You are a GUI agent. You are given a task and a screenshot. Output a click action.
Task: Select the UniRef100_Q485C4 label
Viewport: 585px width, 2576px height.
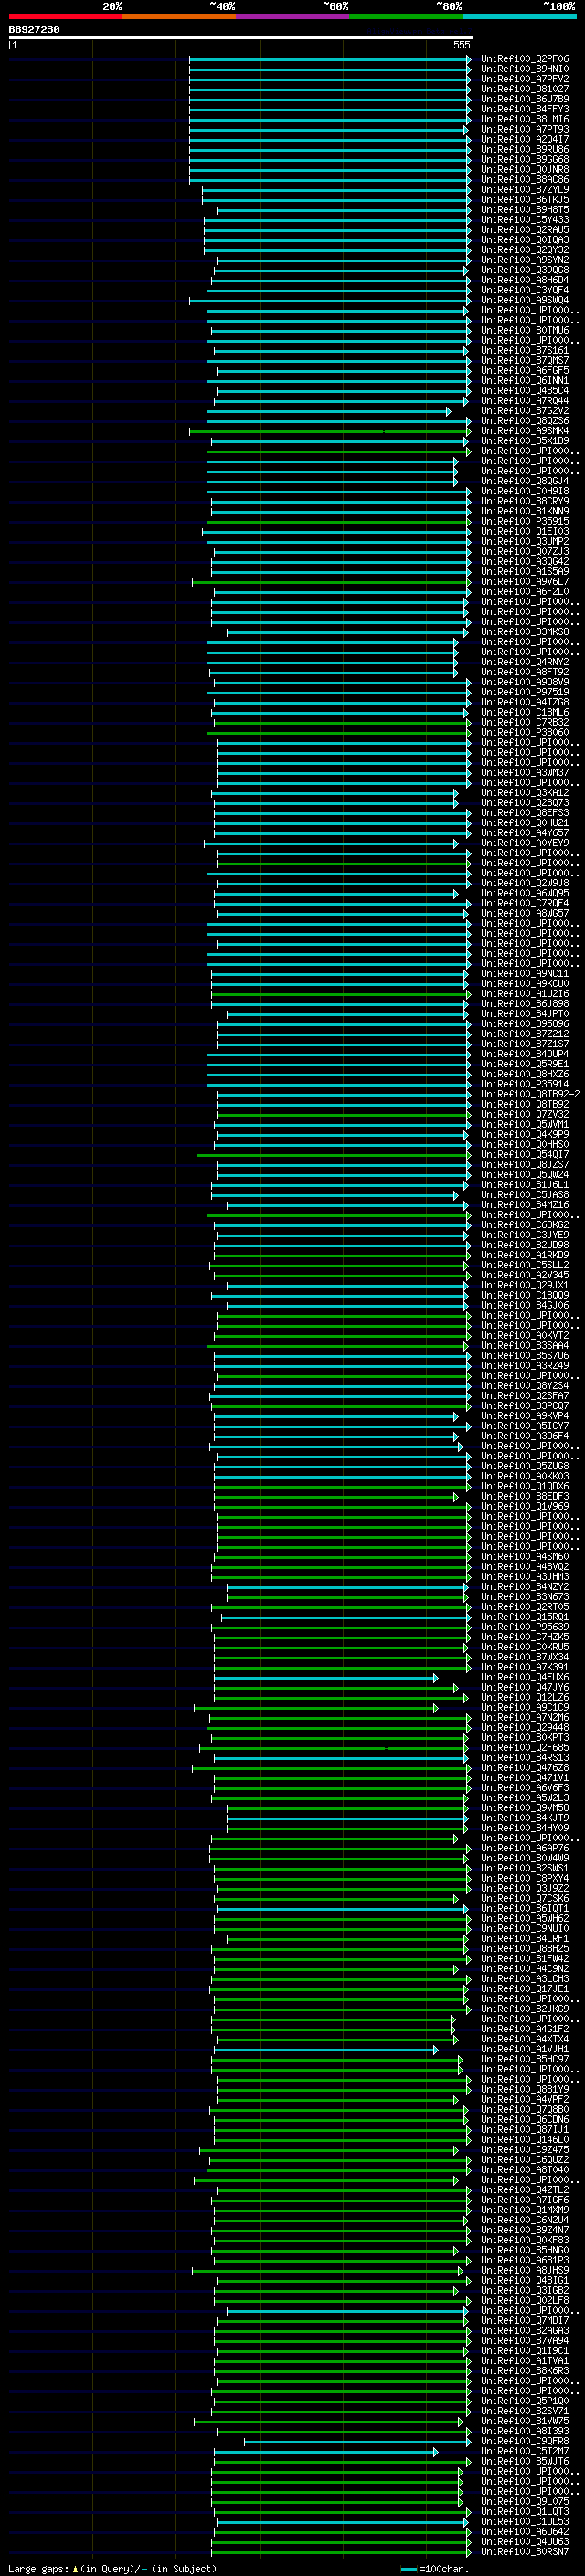click(524, 390)
